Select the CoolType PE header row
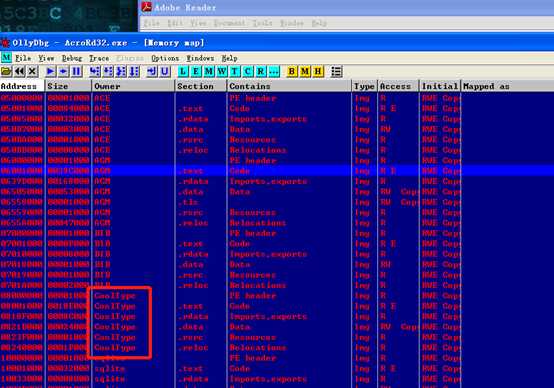This screenshot has height=388, width=554. 277,295
